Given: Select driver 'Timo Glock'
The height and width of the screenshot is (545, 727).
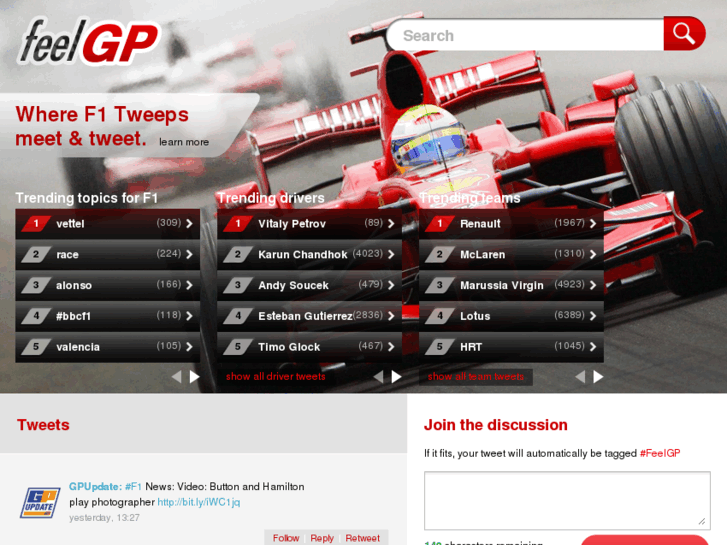Looking at the screenshot, I should [x=289, y=347].
